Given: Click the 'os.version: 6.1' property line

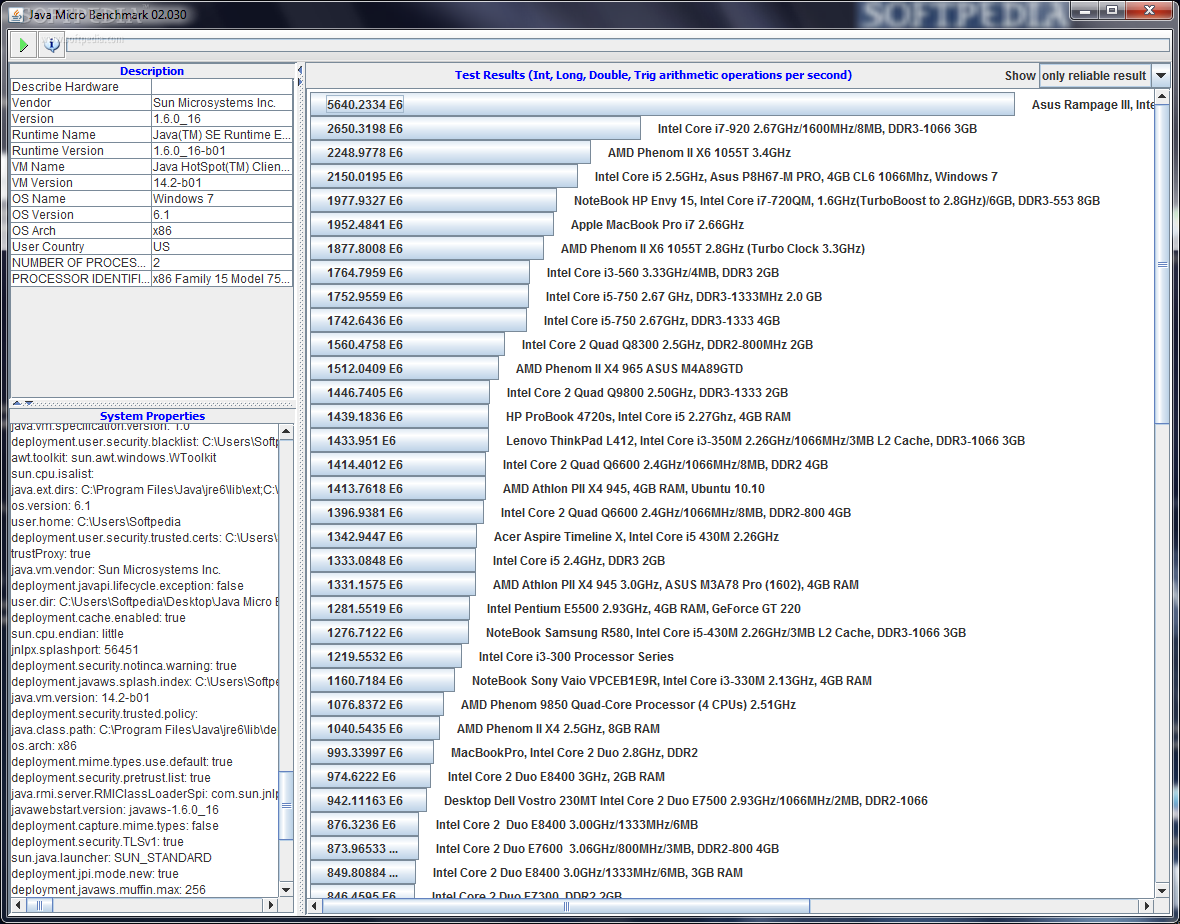Looking at the screenshot, I should coord(51,506).
